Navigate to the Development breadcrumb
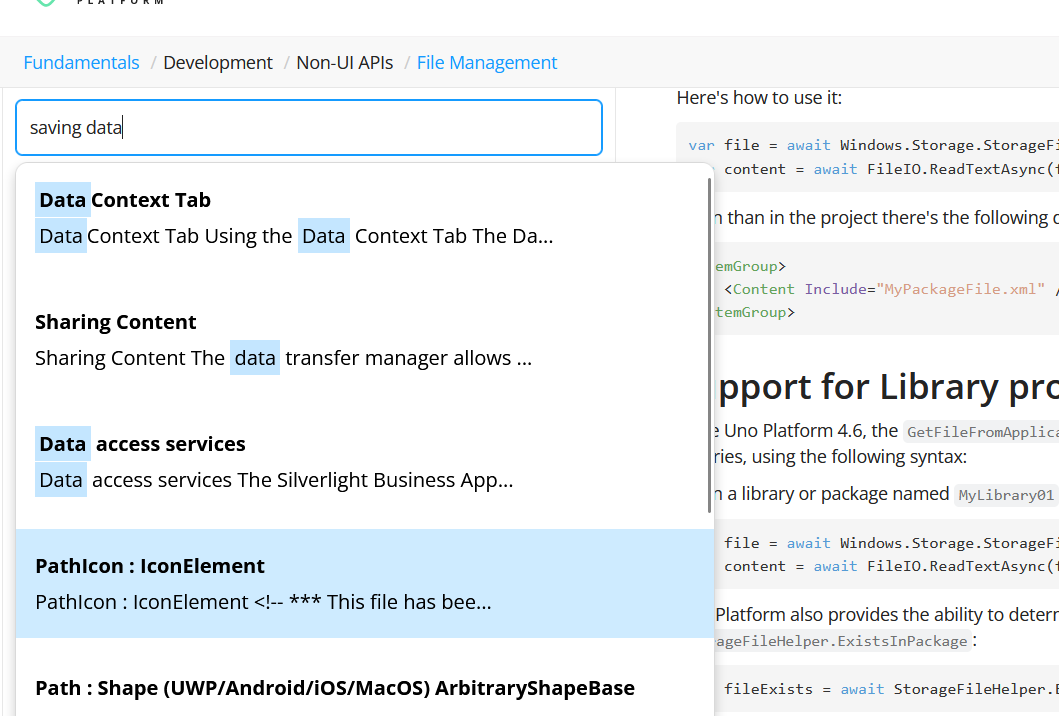The image size is (1059, 716). pyautogui.click(x=218, y=62)
